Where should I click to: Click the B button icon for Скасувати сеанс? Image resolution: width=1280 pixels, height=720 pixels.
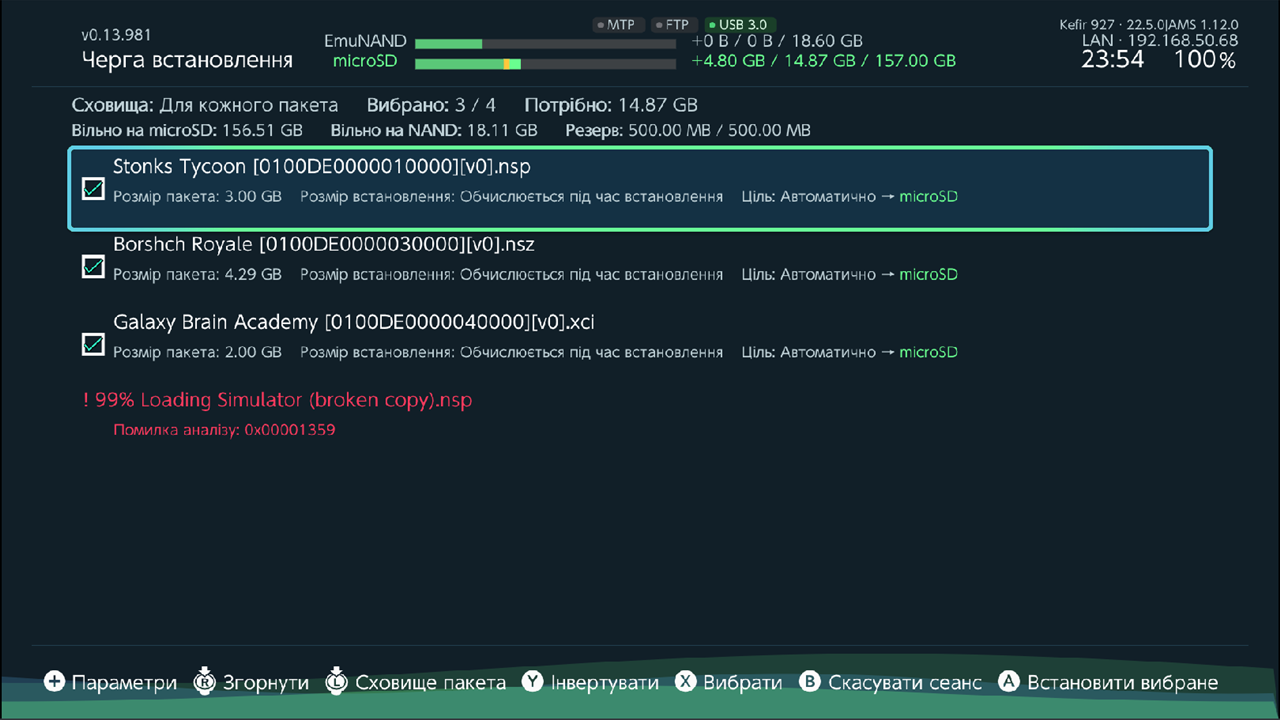pyautogui.click(x=811, y=682)
